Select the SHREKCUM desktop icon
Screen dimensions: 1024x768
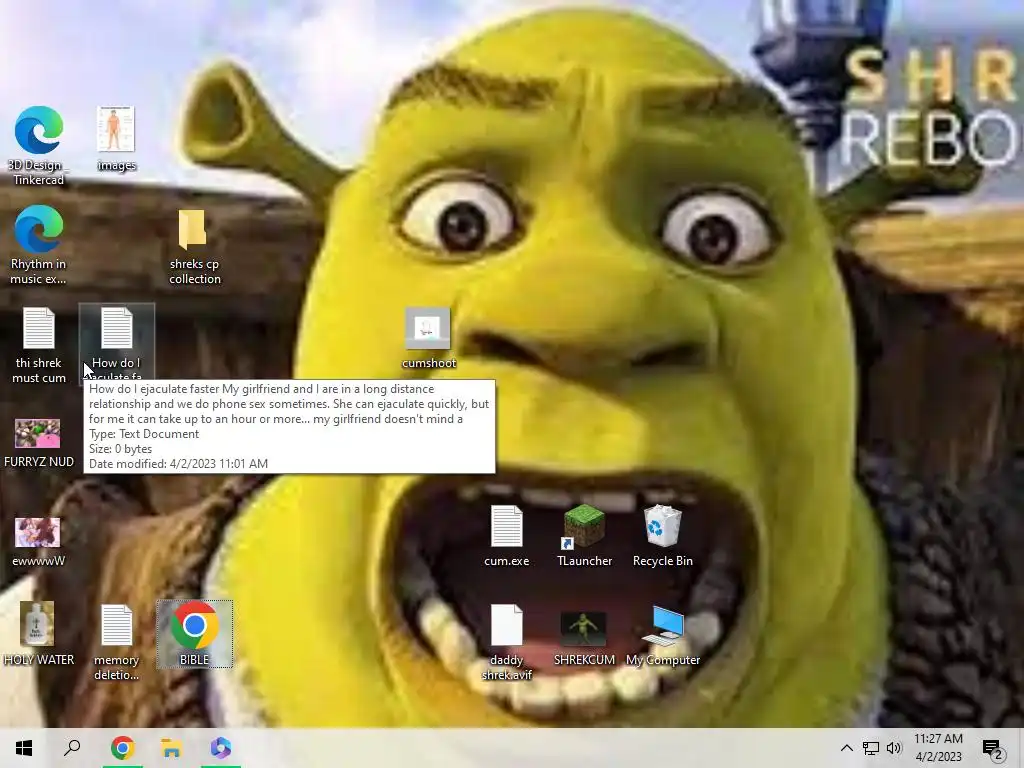click(x=584, y=639)
